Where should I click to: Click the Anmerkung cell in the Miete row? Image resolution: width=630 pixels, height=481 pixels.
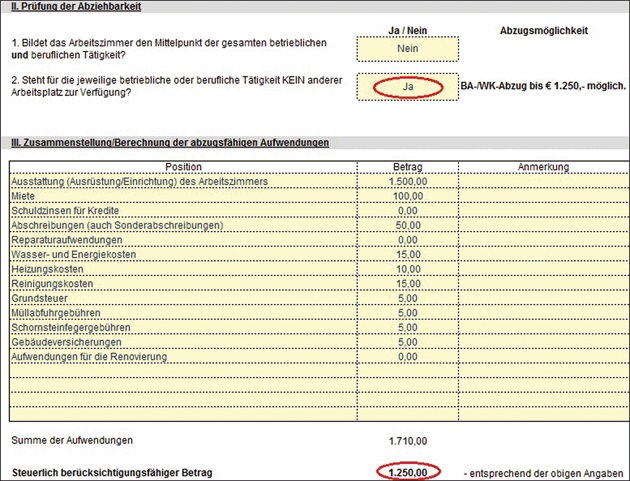(544, 196)
